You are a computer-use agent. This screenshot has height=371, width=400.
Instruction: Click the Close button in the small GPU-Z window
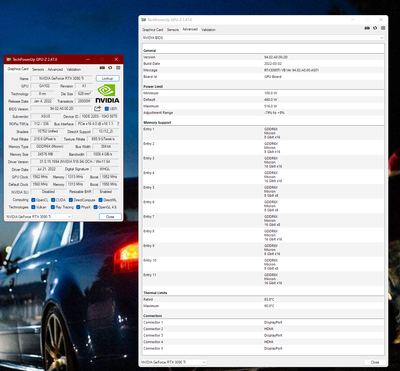(x=110, y=217)
